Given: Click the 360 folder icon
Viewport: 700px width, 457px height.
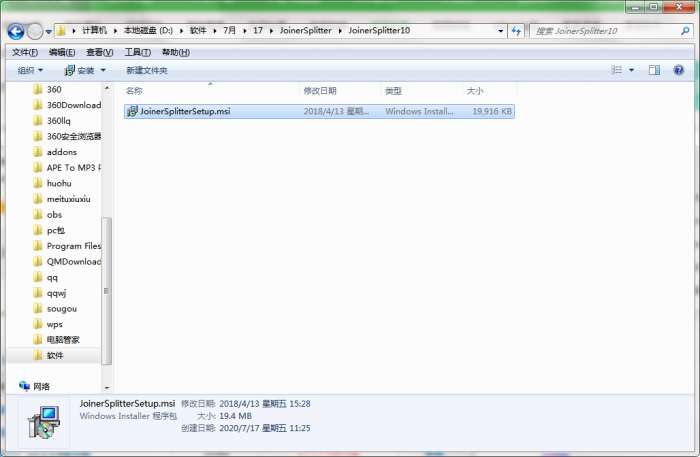Looking at the screenshot, I should click(x=38, y=89).
